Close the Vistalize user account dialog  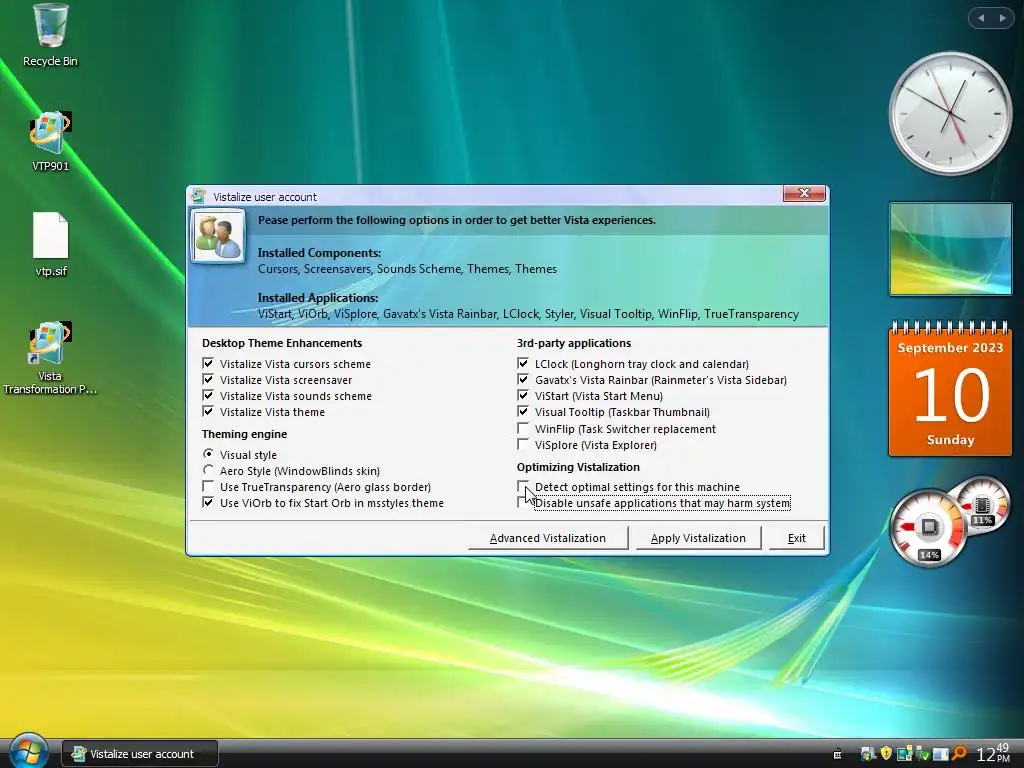(x=804, y=193)
